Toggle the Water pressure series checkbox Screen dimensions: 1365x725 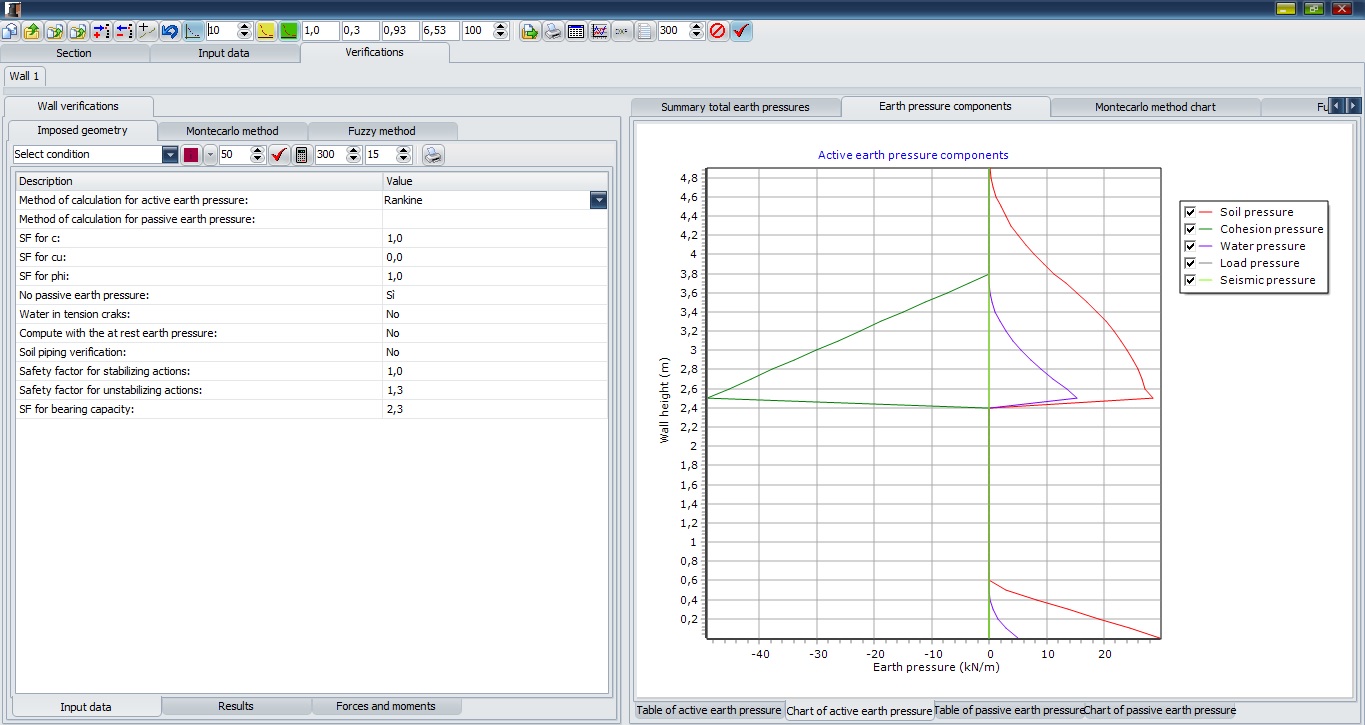point(1190,246)
